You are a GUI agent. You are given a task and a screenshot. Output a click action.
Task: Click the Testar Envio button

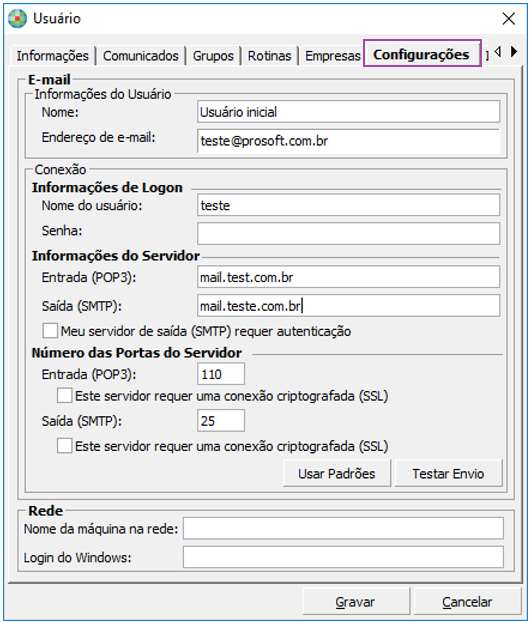448,473
